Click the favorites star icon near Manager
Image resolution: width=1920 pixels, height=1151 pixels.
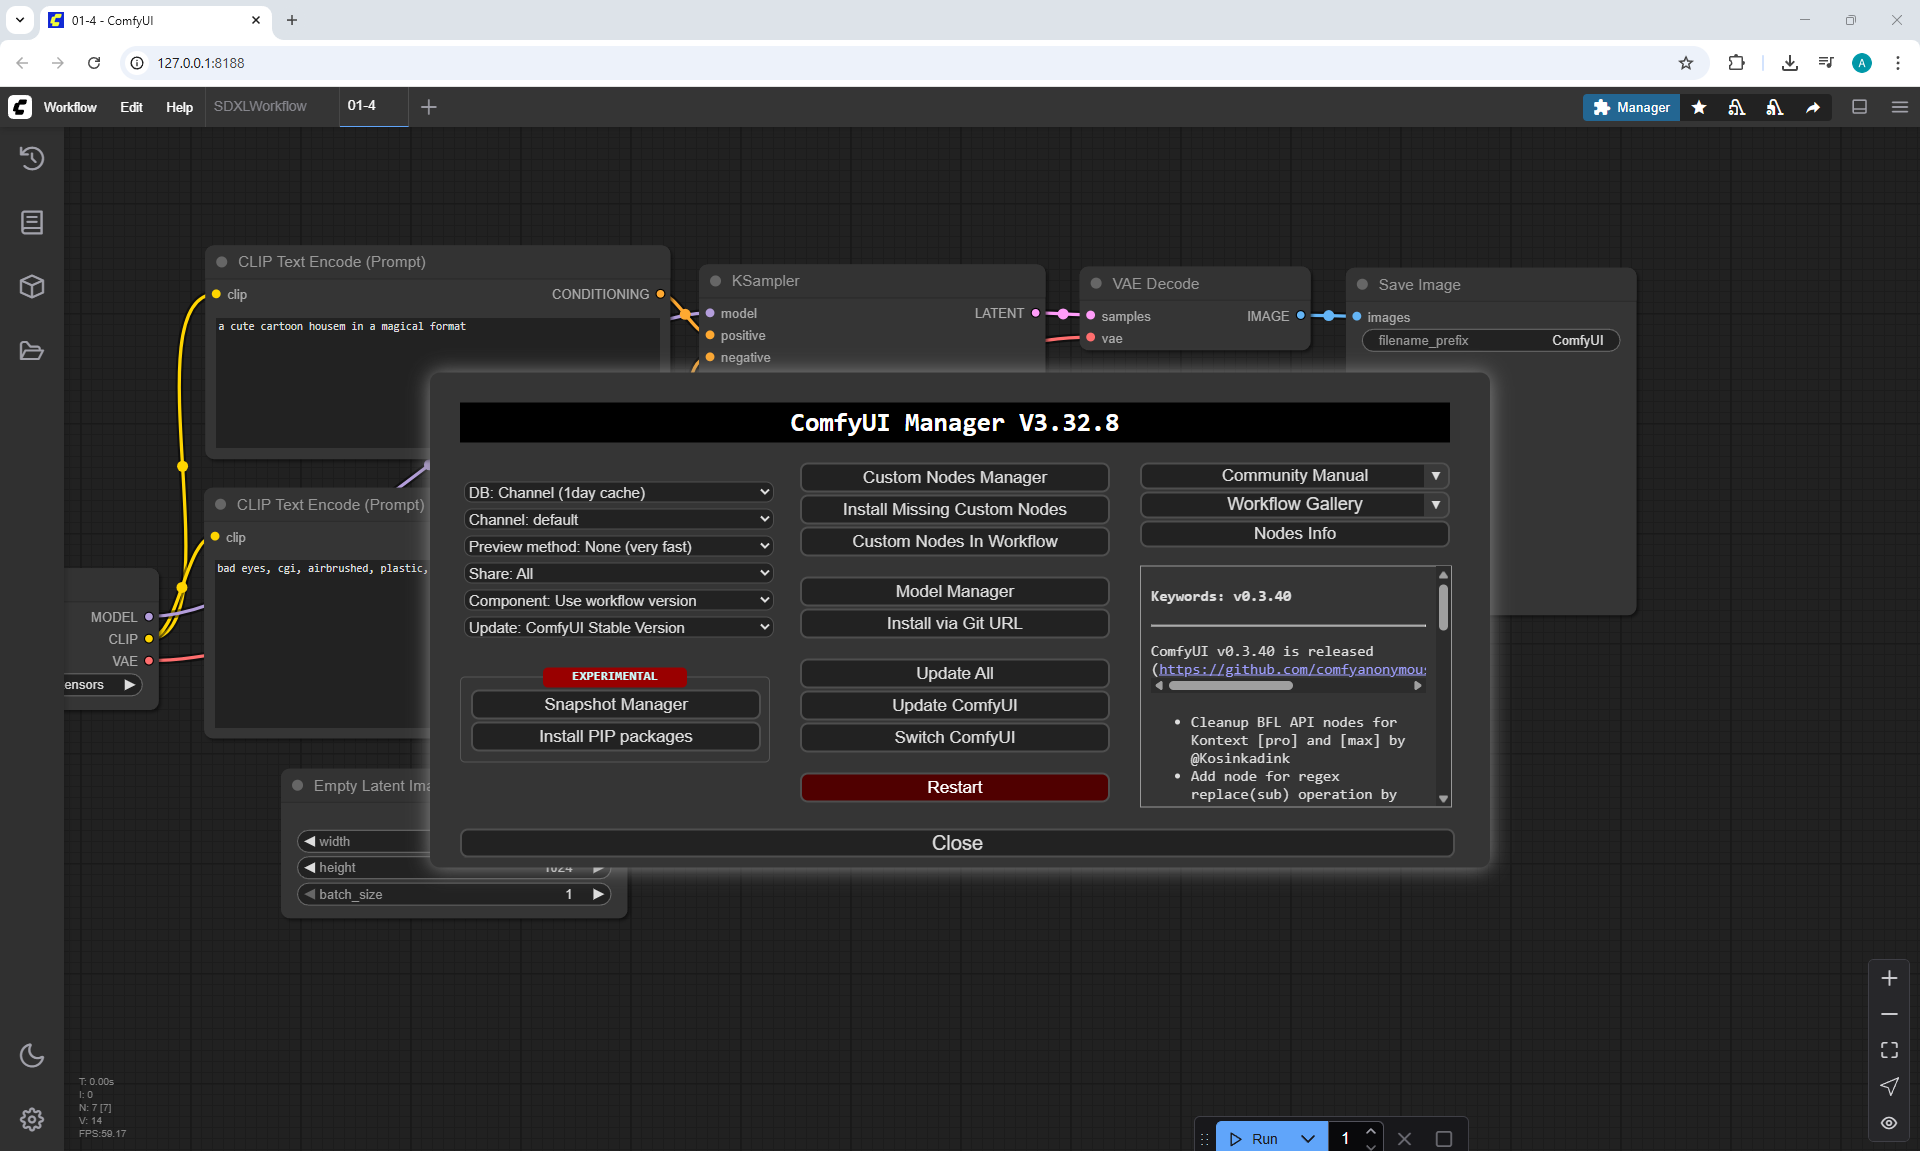pos(1699,107)
